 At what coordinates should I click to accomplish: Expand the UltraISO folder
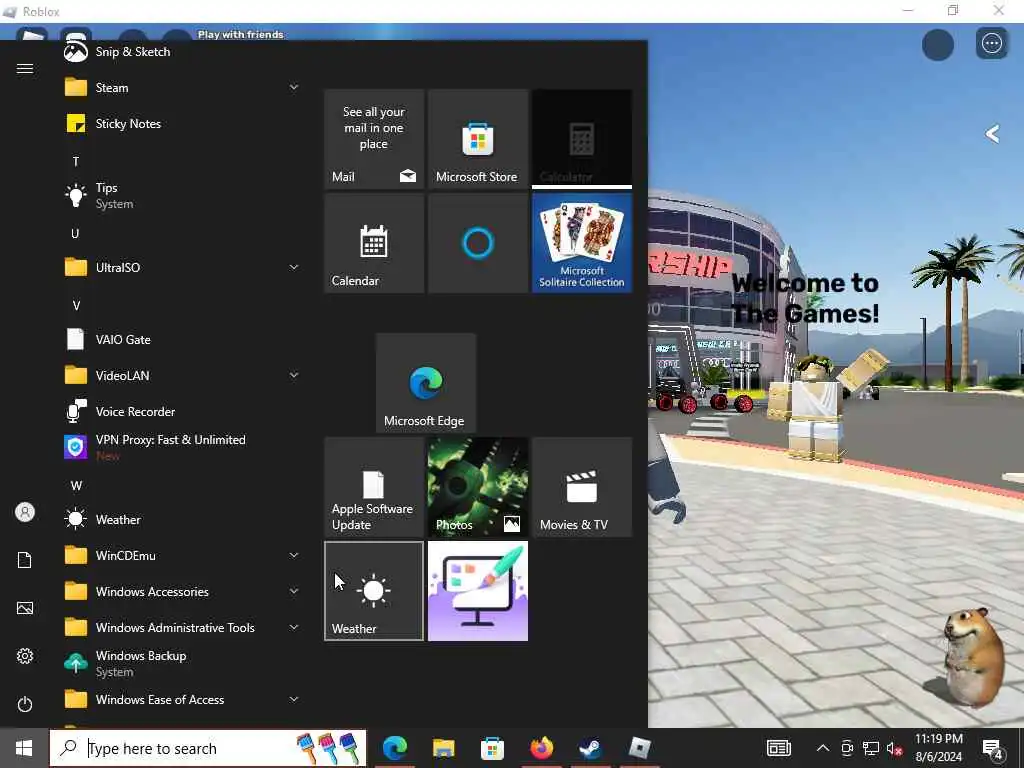(181, 267)
